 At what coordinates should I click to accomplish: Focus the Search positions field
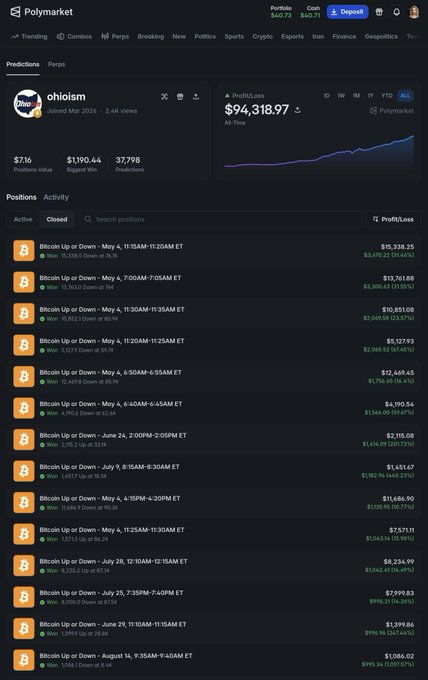point(220,219)
